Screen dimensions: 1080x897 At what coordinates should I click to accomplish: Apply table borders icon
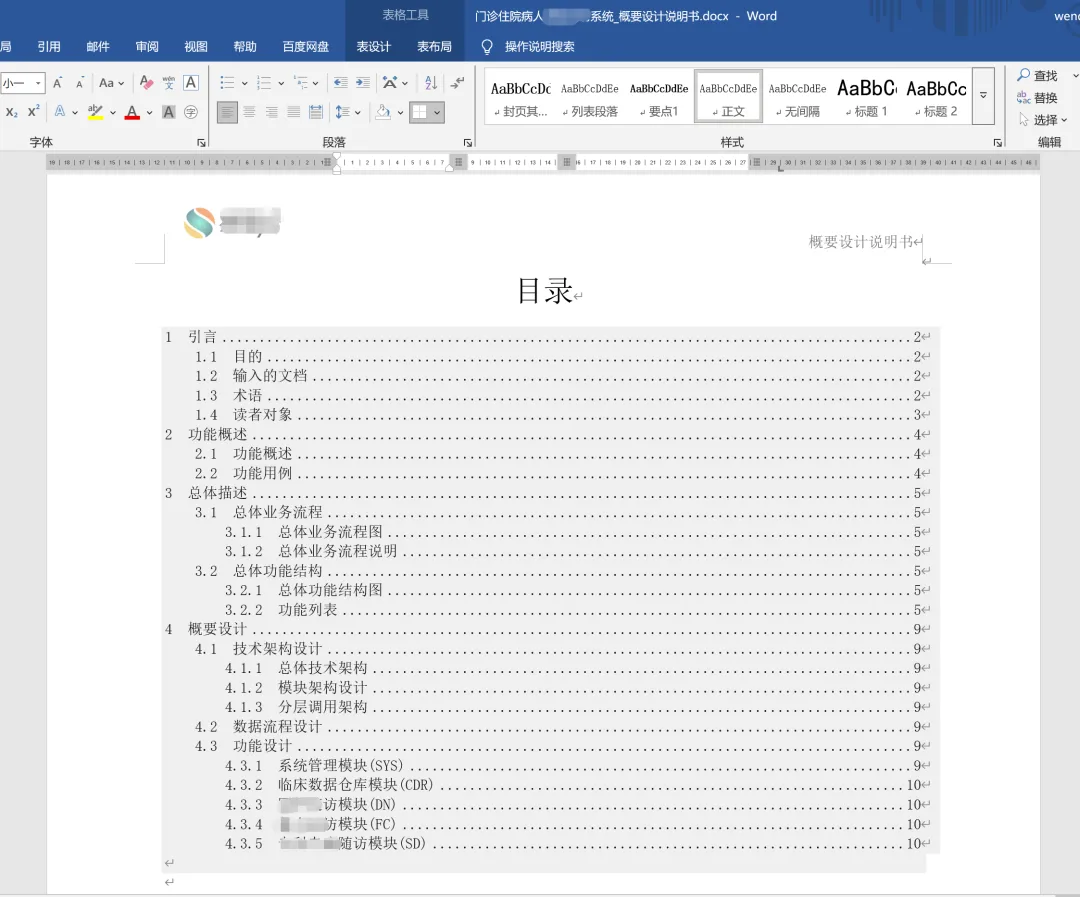tap(419, 112)
